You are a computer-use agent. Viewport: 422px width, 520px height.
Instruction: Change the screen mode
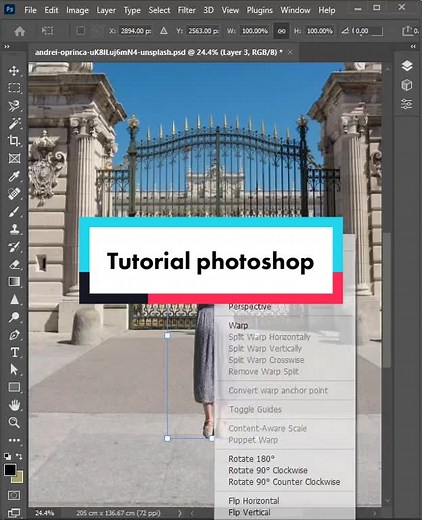(x=14, y=512)
